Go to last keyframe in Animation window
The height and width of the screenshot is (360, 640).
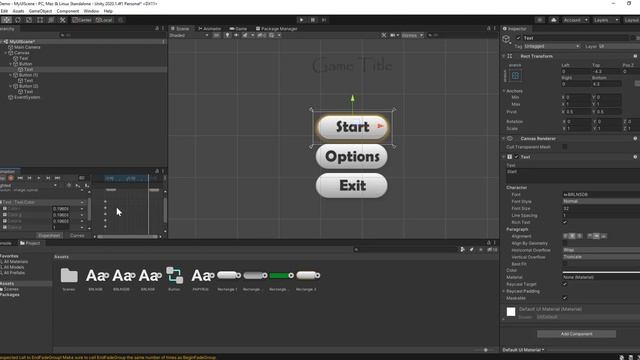coord(58,178)
